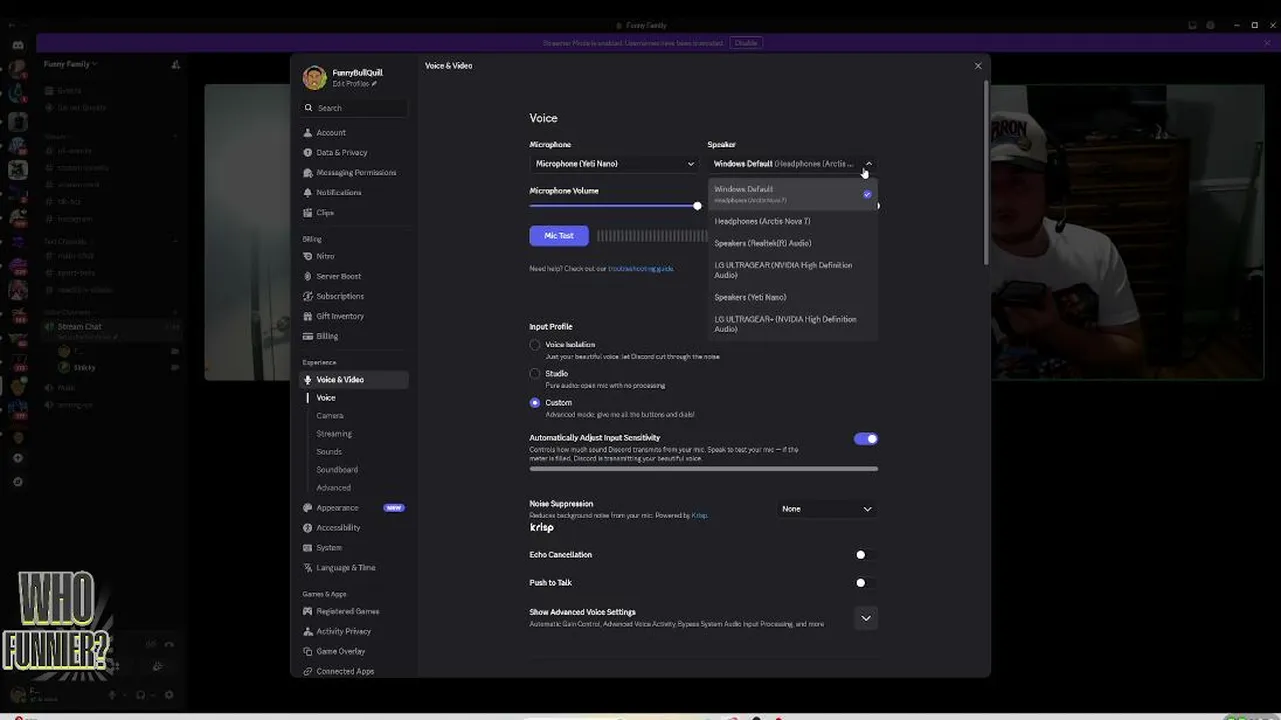This screenshot has width=1281, height=720.
Task: Open the Account settings icon
Action: coord(308,133)
